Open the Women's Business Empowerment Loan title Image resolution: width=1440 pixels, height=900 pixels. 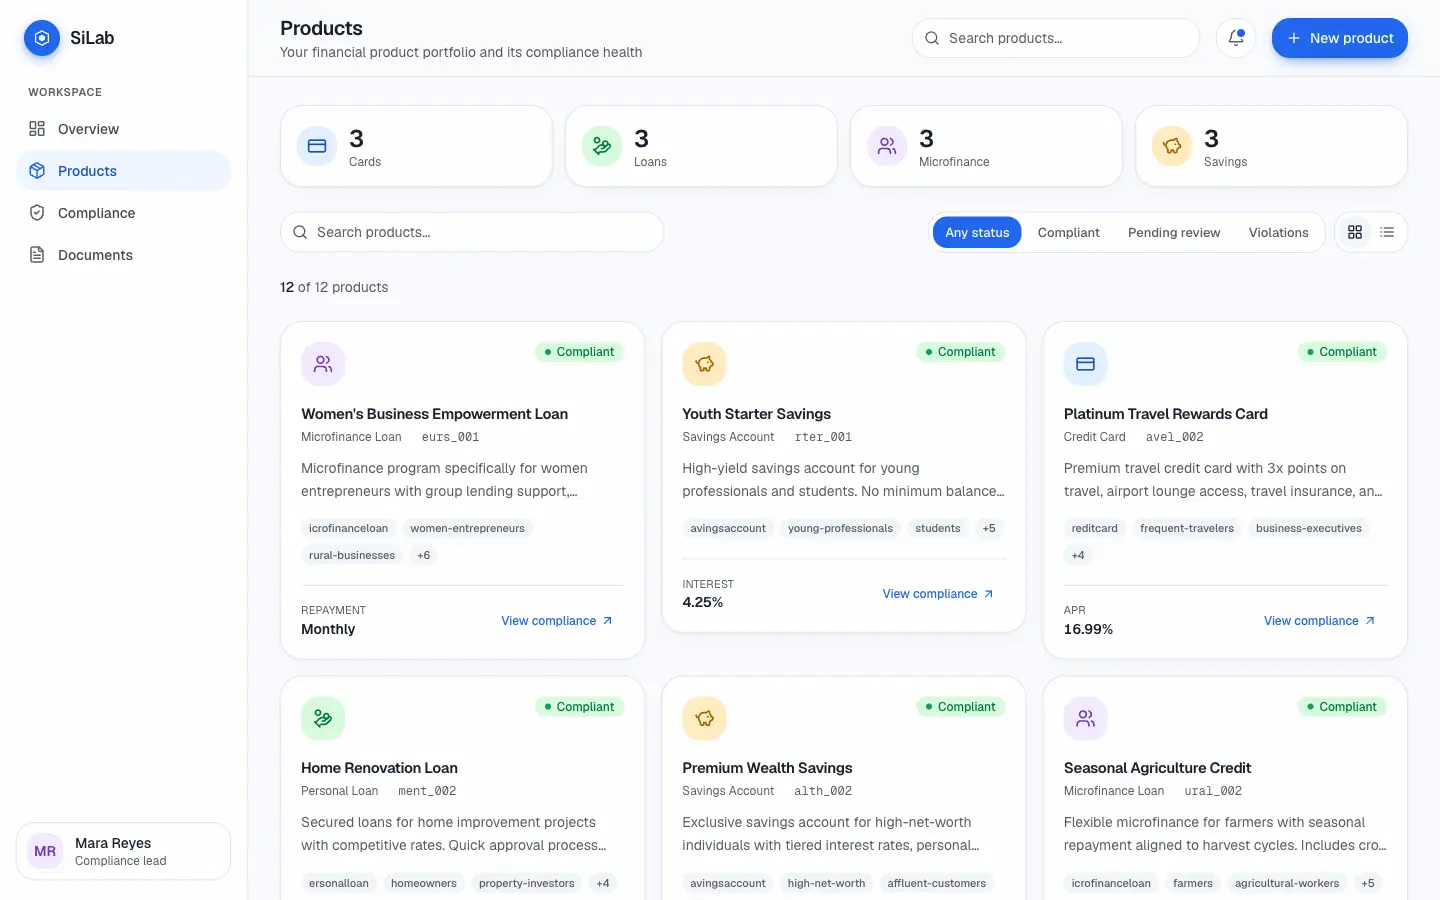coord(434,414)
